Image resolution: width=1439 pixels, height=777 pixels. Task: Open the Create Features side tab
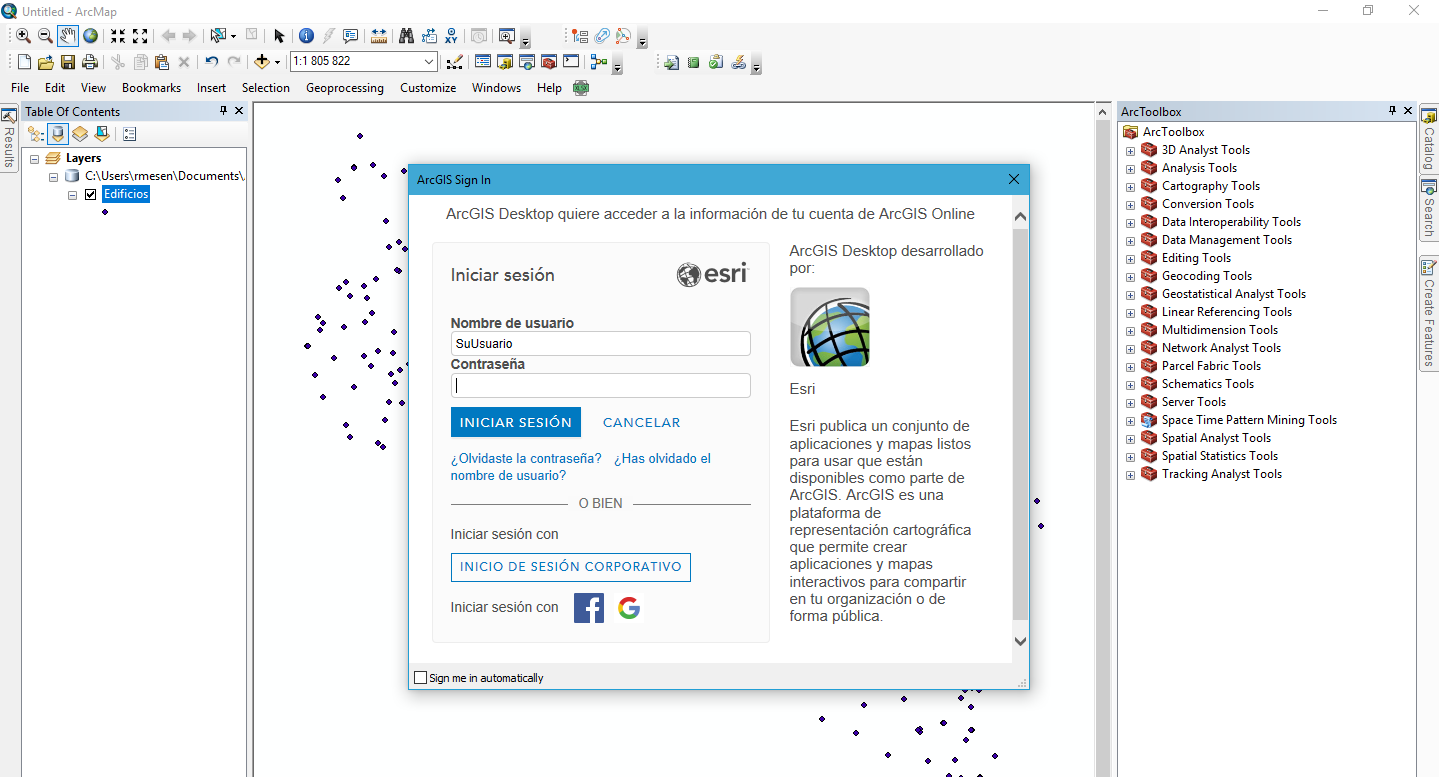(1429, 314)
